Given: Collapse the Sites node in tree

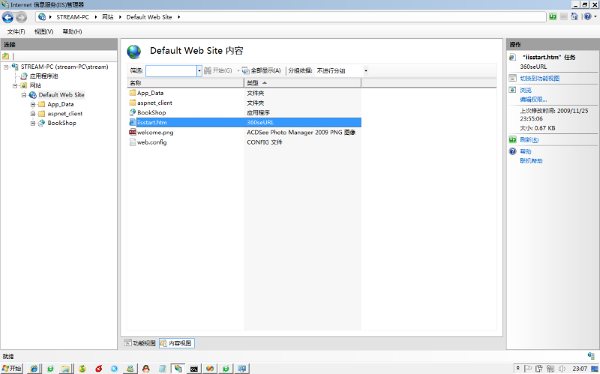Looking at the screenshot, I should click(x=15, y=85).
